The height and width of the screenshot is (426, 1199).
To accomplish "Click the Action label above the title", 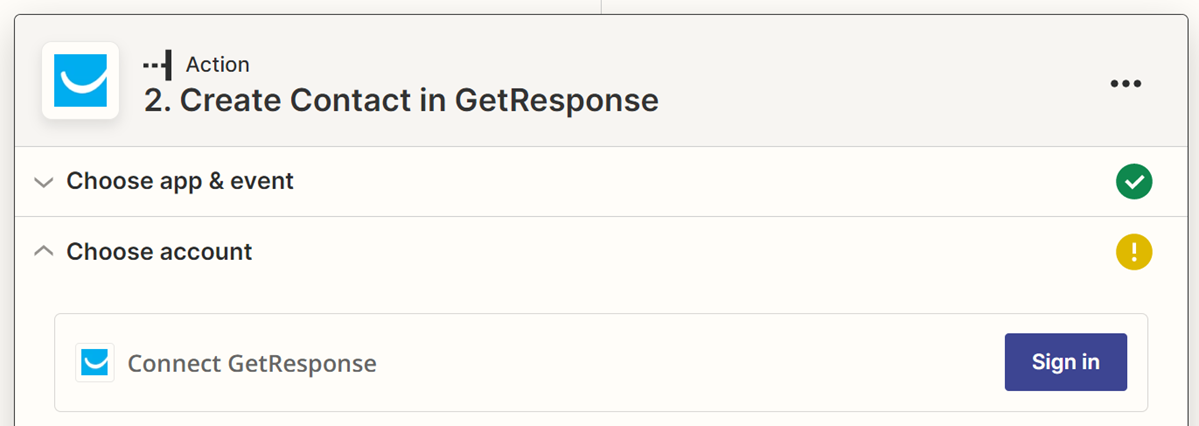I will pyautogui.click(x=218, y=65).
